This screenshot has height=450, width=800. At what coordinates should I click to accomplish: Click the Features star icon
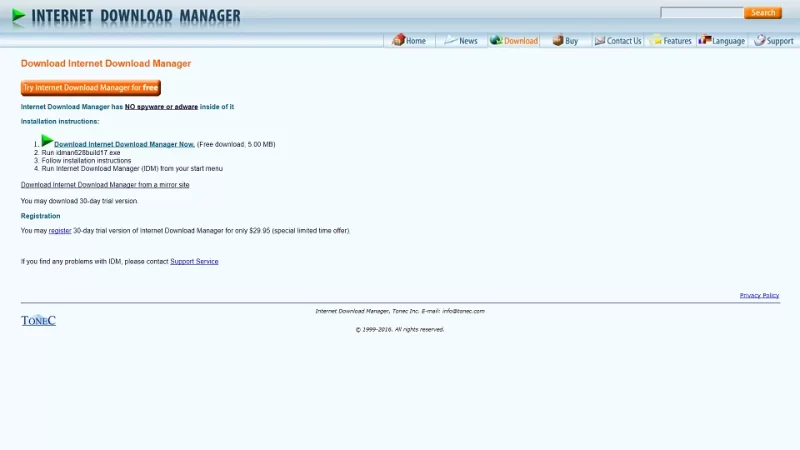(x=656, y=40)
